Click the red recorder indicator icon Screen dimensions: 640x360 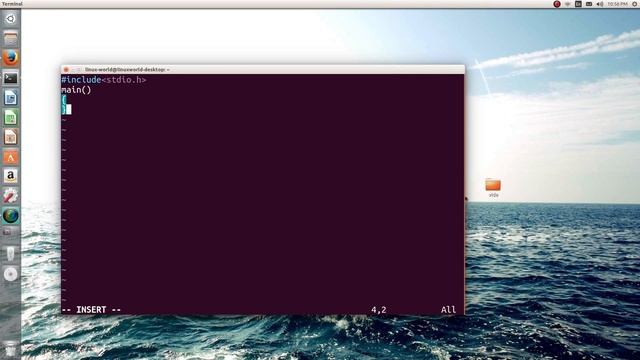pos(557,4)
